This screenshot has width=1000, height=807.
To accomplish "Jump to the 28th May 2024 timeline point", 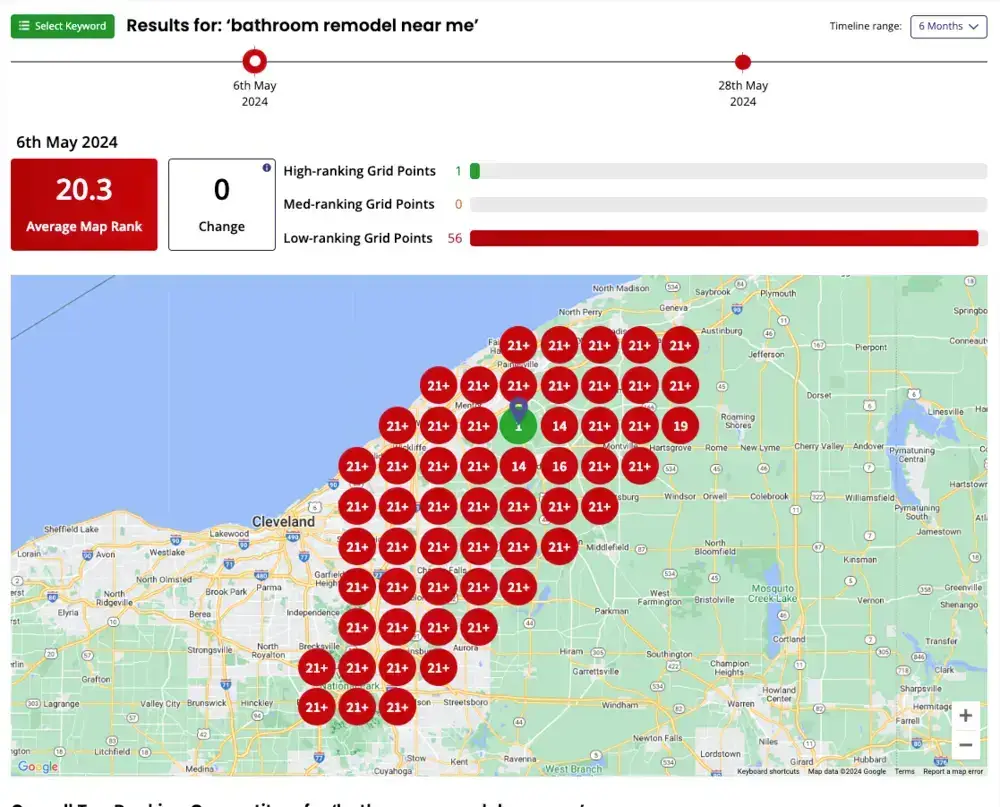I will click(x=742, y=62).
